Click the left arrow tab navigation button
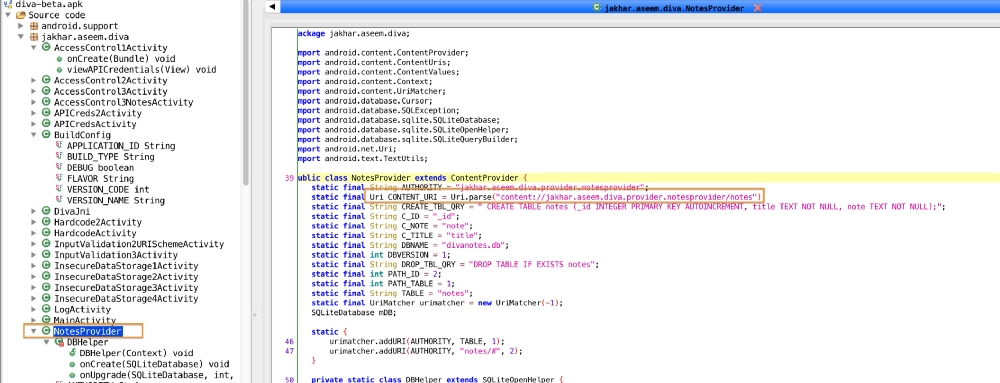The width and height of the screenshot is (1000, 383). pyautogui.click(x=272, y=7)
